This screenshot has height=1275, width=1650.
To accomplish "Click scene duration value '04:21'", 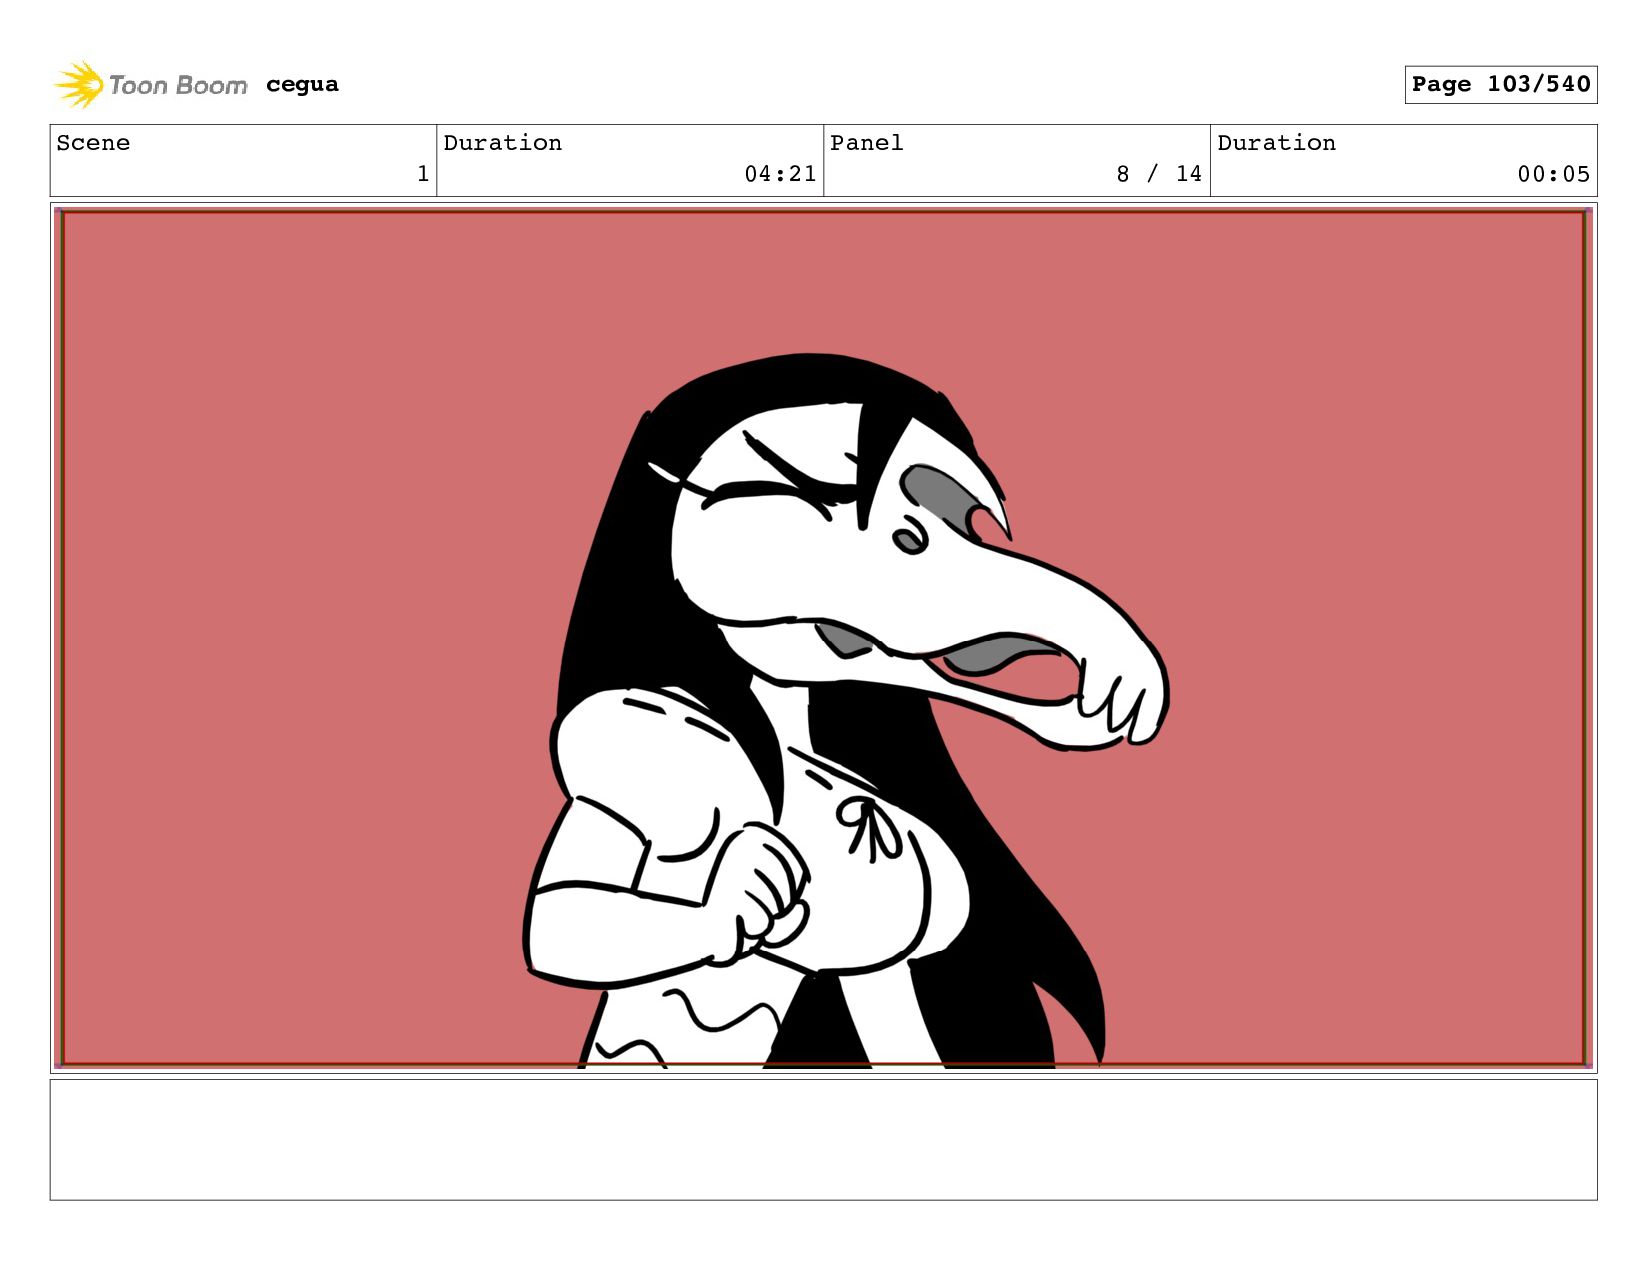I will [780, 174].
